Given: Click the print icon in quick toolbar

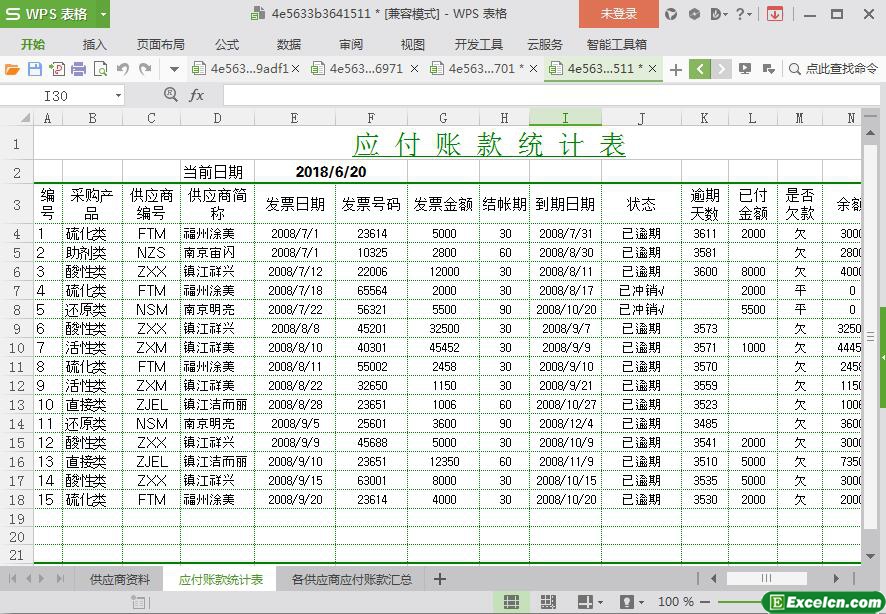Looking at the screenshot, I should (x=78, y=69).
